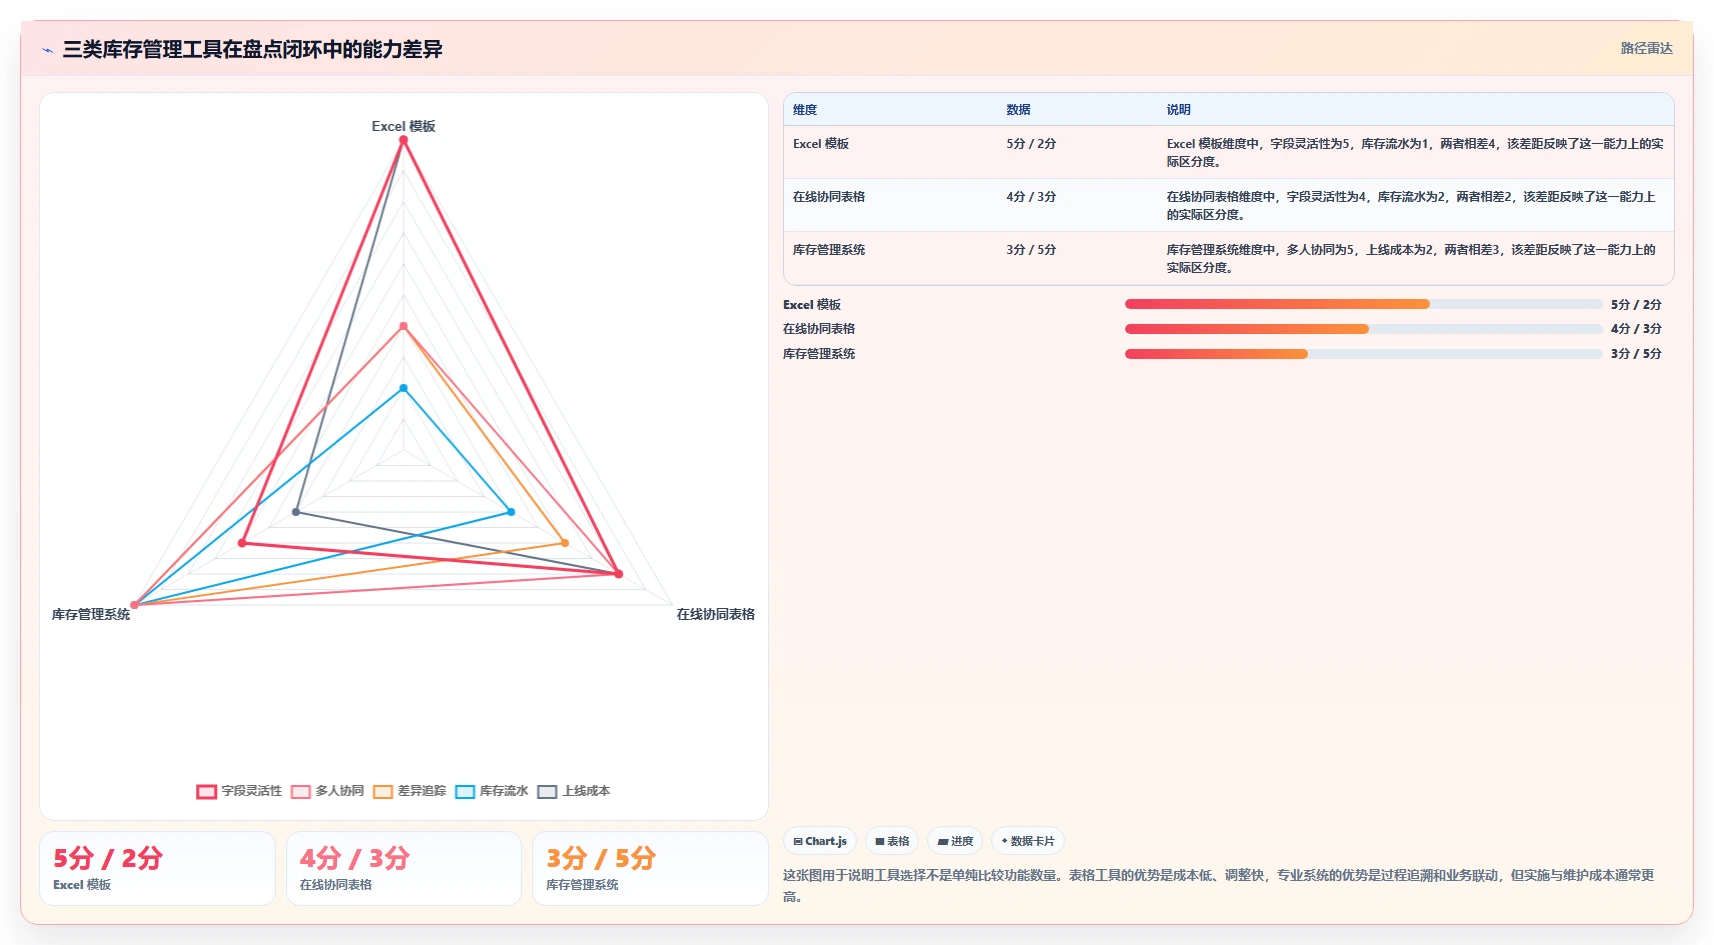Click 4分 / 3分 in the table
Viewport: 1714px width, 945px height.
point(1031,197)
